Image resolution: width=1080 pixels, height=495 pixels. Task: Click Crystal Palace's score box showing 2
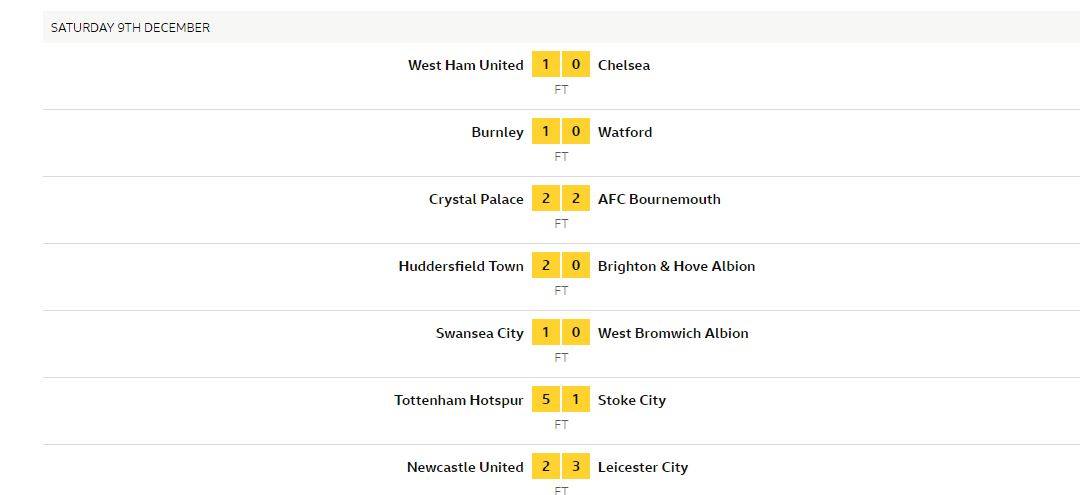[x=546, y=198]
